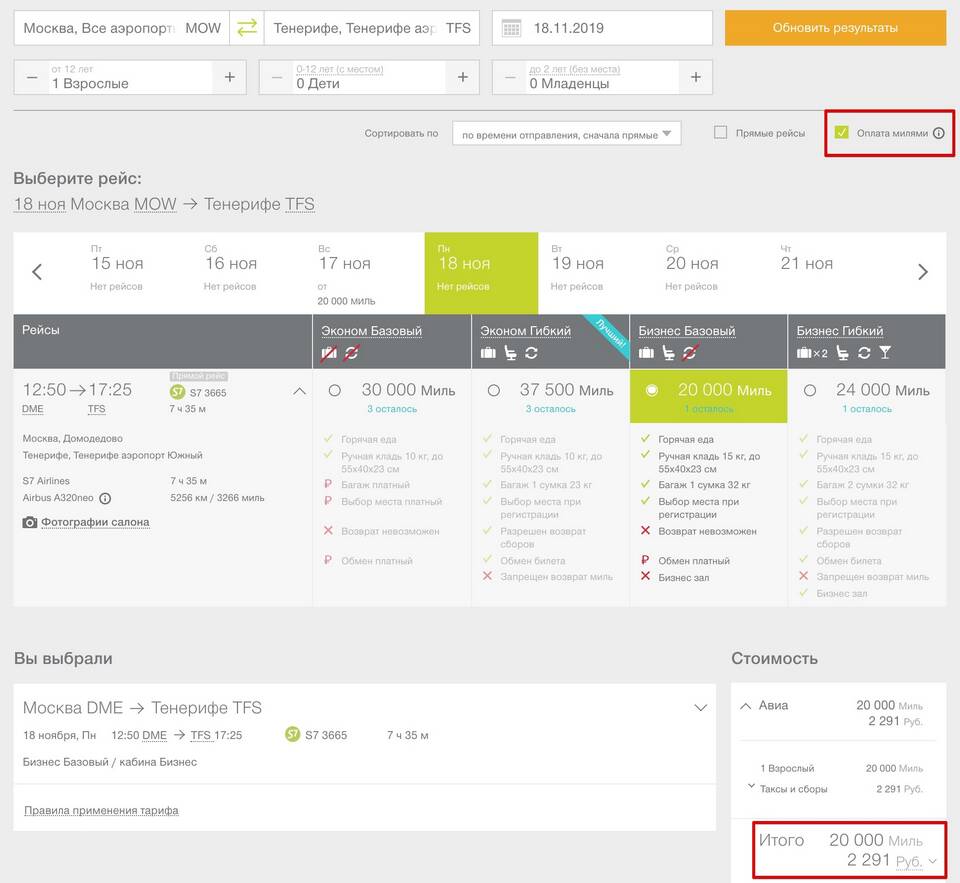The width and height of the screenshot is (960, 883).
Task: Select the 19 ноя date tab
Action: 578,273
